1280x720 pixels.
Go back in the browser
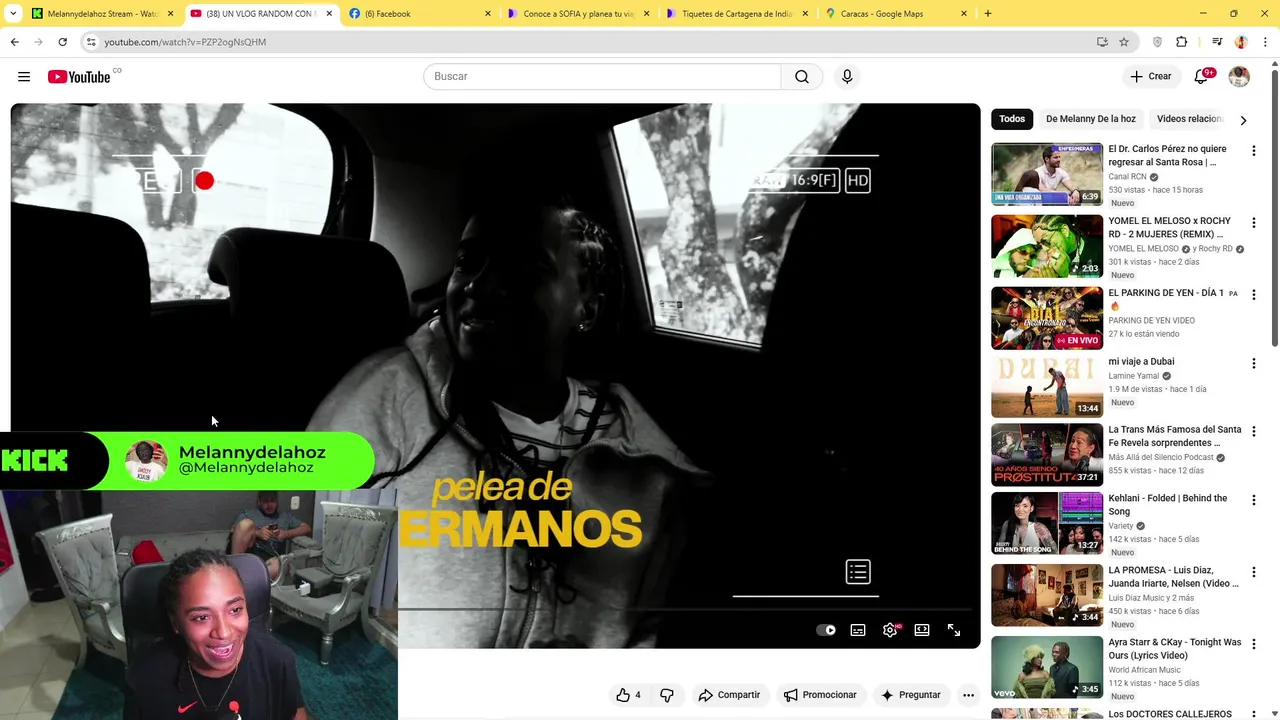tap(14, 42)
